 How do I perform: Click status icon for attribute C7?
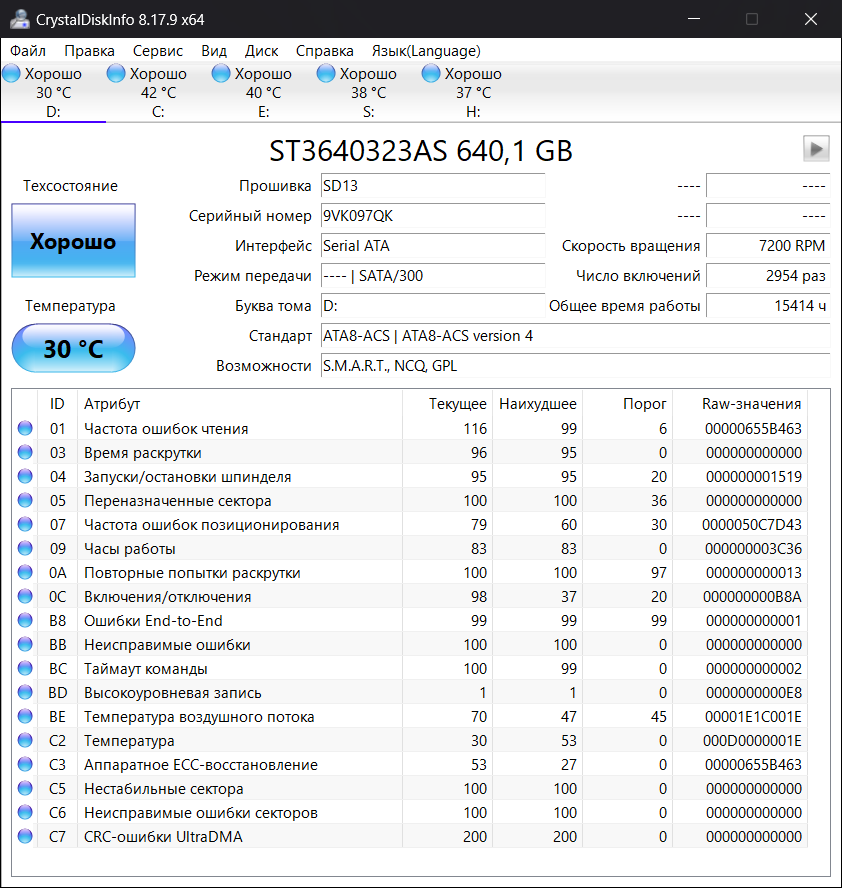25,836
